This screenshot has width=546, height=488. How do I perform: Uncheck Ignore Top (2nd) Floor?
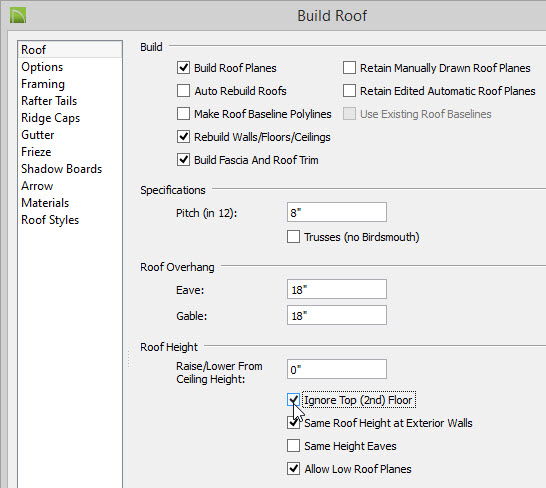pos(293,400)
